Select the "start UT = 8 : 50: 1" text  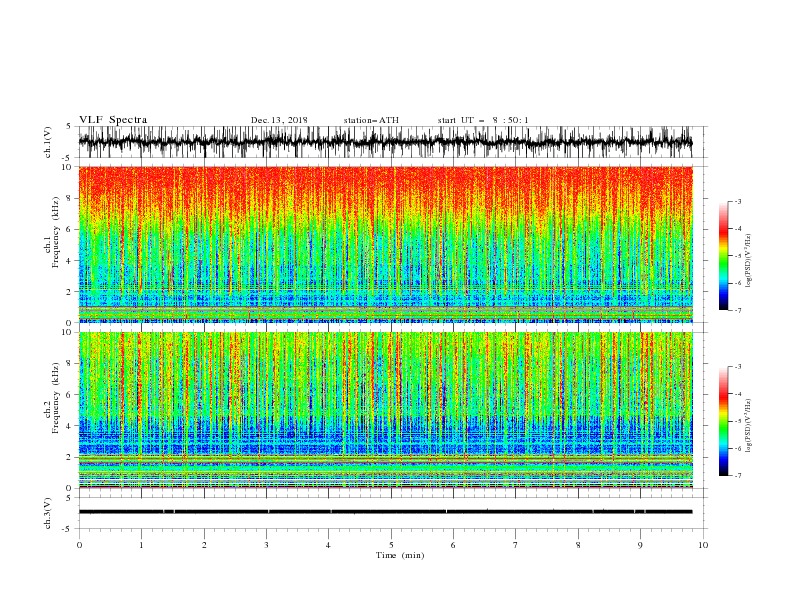(483, 120)
